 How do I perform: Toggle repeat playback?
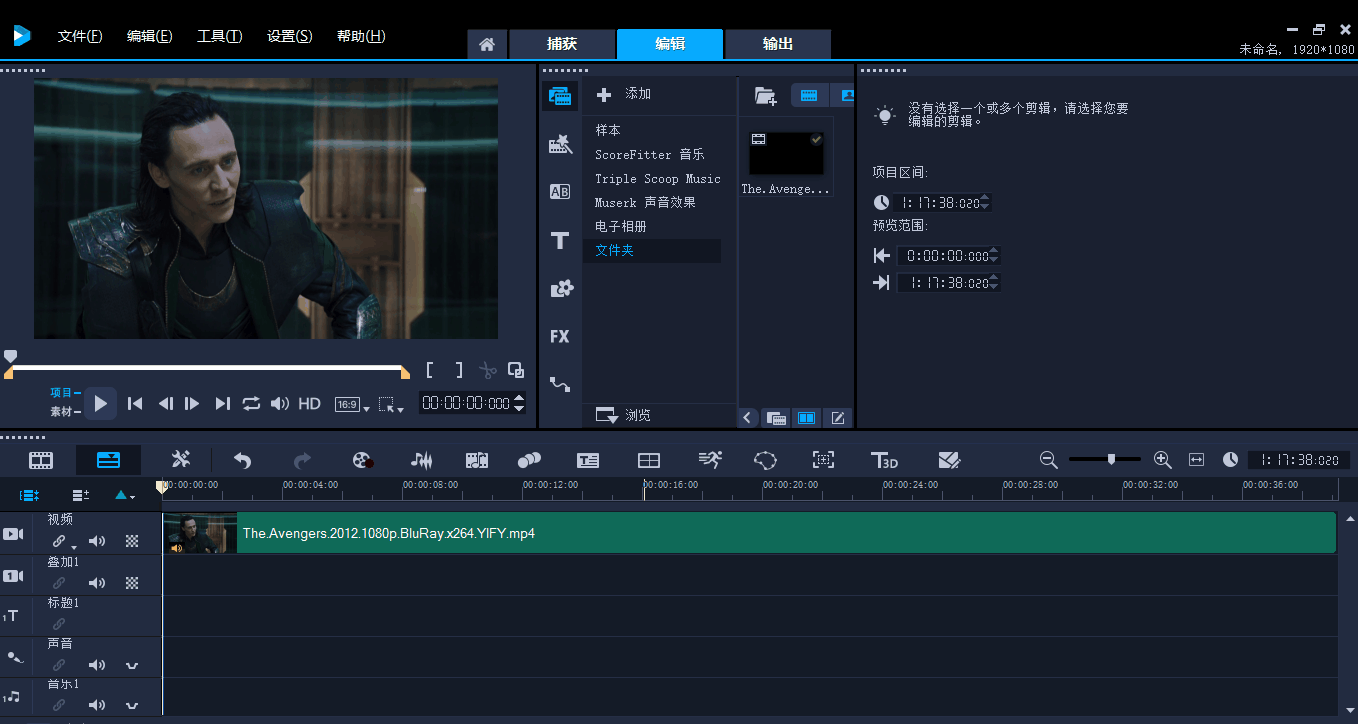(251, 403)
